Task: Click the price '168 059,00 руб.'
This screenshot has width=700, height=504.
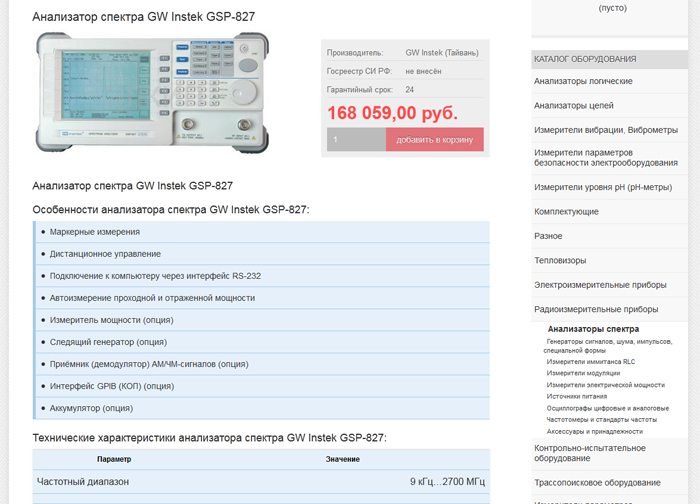Action: [x=392, y=113]
